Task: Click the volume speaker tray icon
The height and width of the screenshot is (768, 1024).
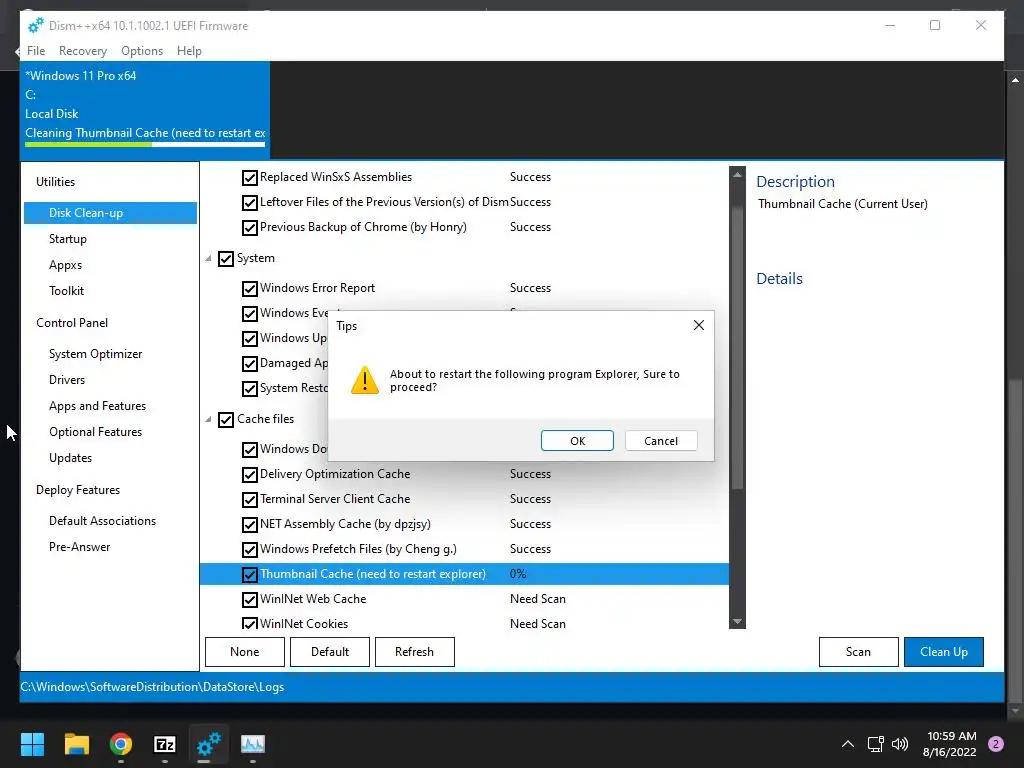Action: click(x=900, y=744)
